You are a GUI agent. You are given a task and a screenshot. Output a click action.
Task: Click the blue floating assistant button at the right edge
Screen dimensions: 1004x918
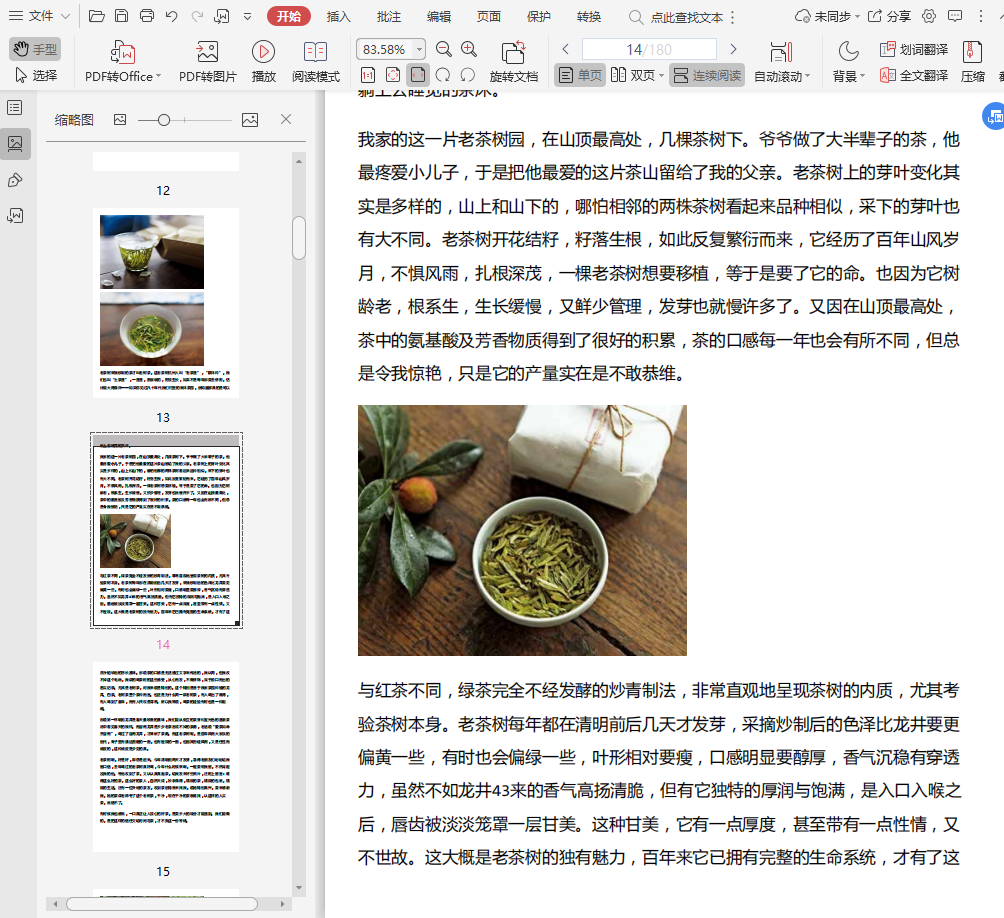click(x=994, y=117)
